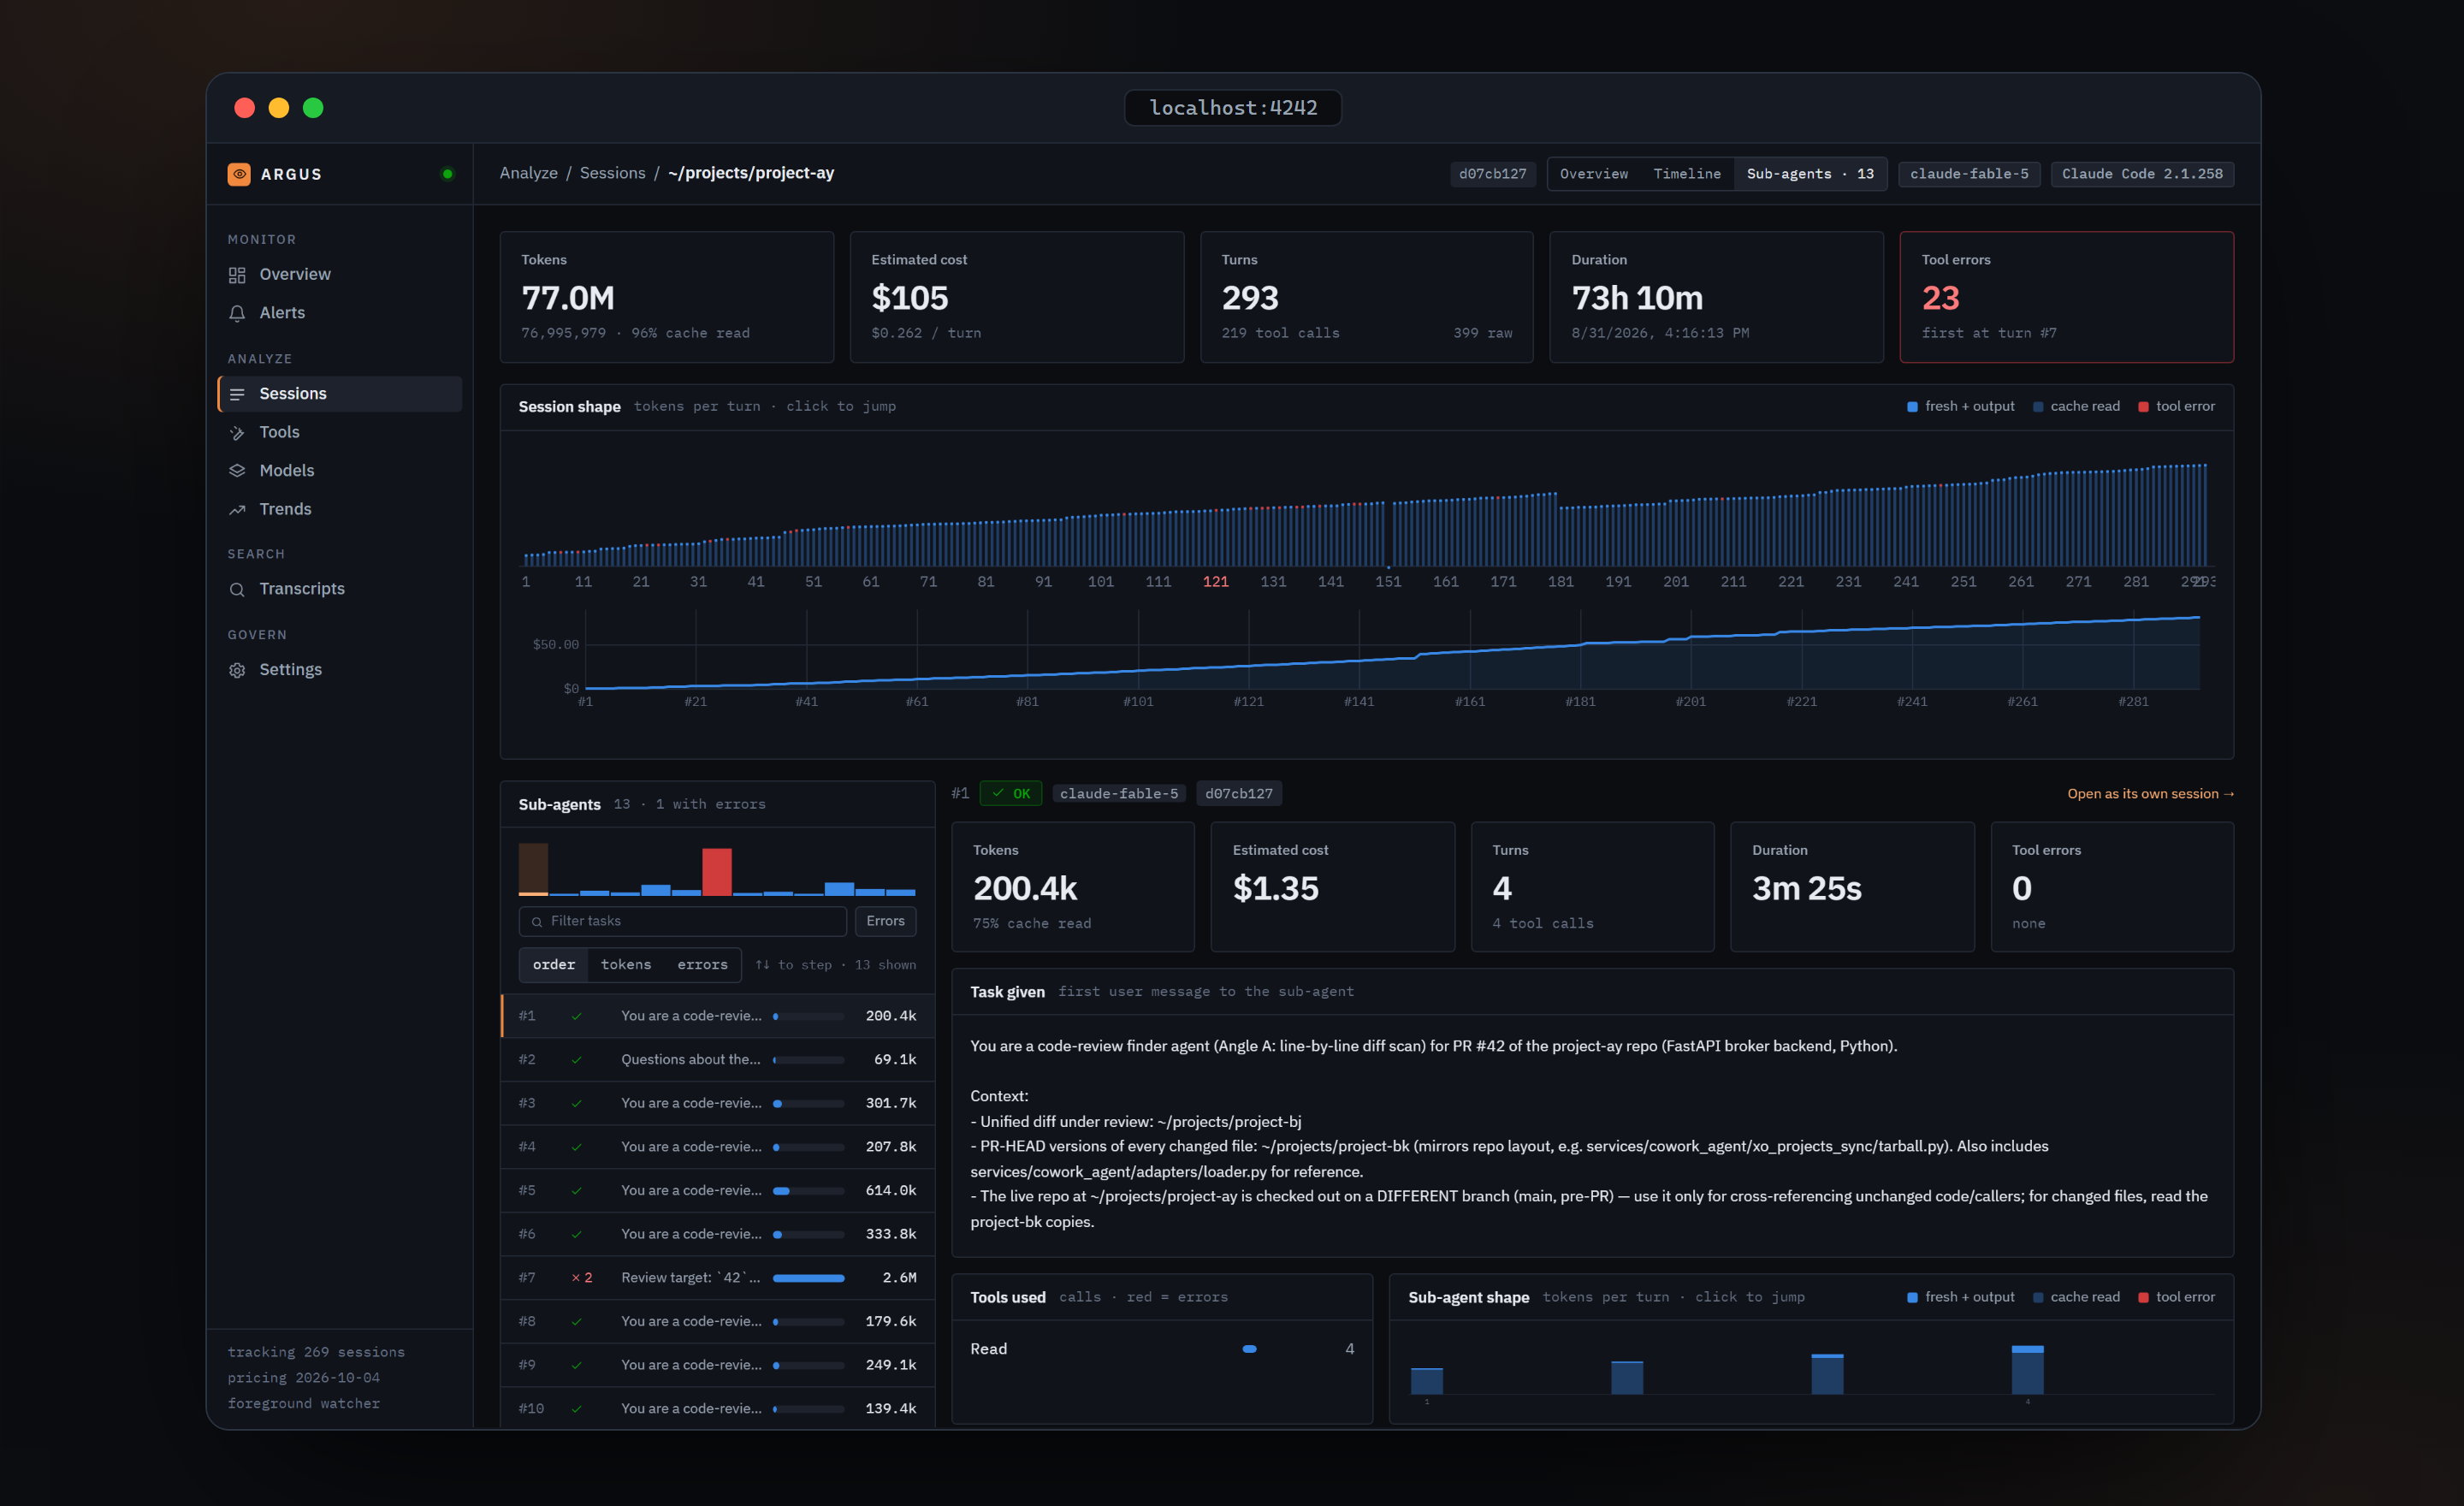Select sub-agent row #3 with 301.7k tokens
This screenshot has width=2464, height=1506.
(718, 1103)
